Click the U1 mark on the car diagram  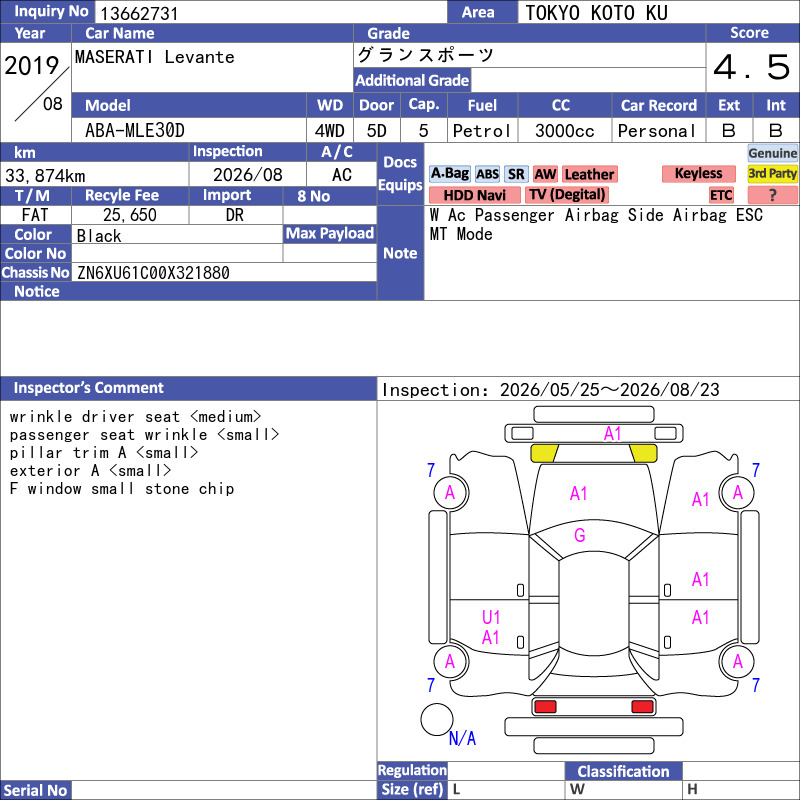(491, 617)
